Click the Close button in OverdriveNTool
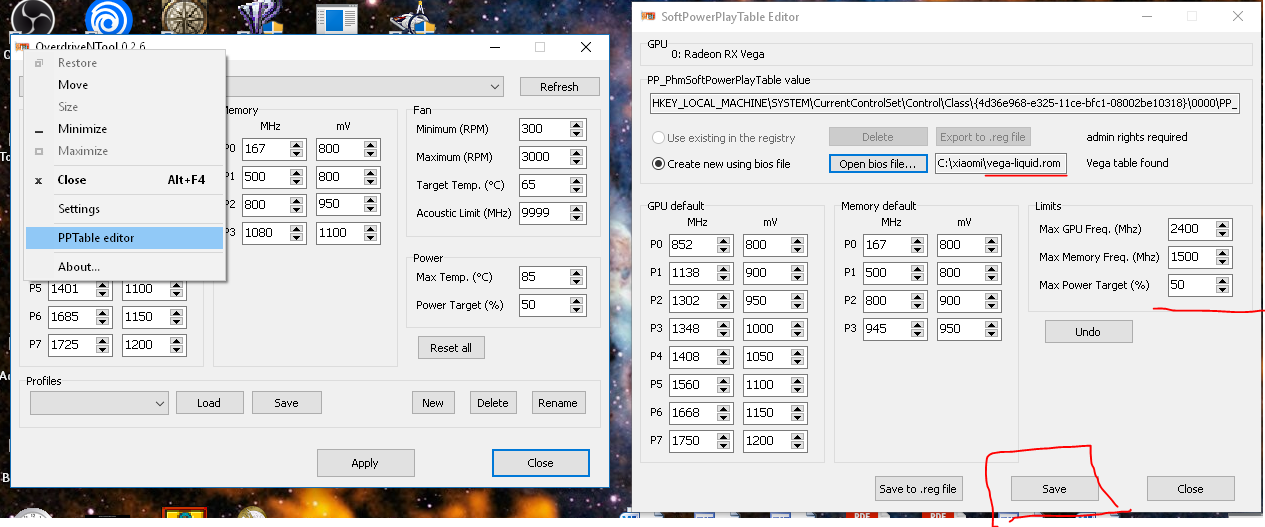The height and width of the screenshot is (527, 1265). (x=540, y=463)
